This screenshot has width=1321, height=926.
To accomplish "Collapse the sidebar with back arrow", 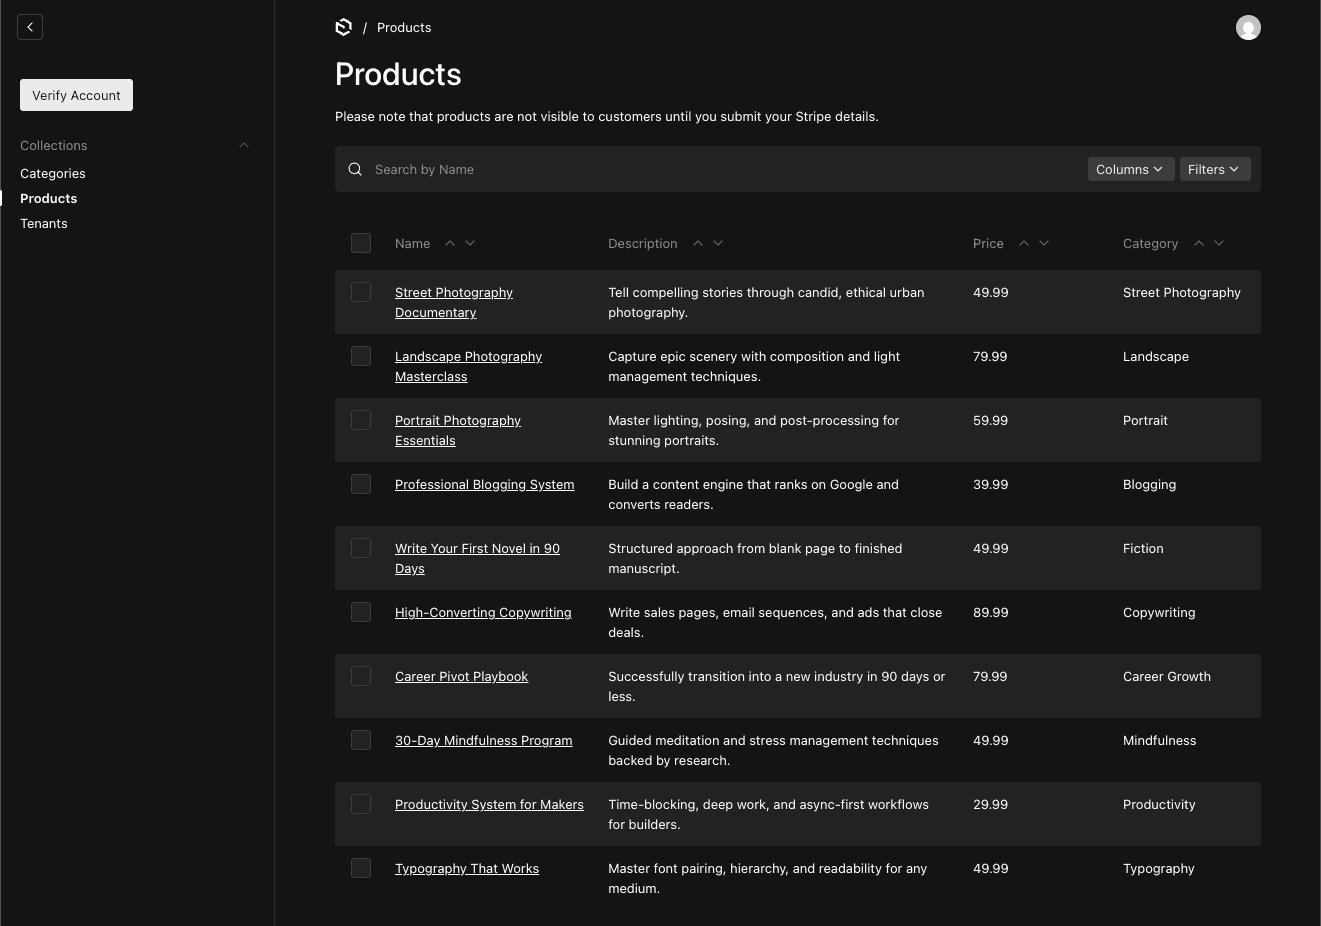I will point(30,27).
